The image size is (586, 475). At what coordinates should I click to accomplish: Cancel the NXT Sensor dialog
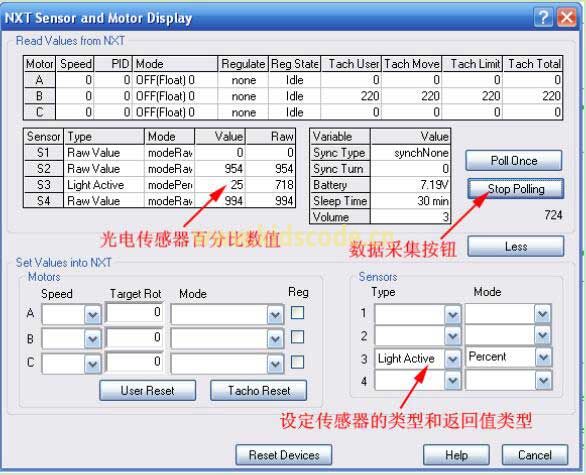[534, 455]
